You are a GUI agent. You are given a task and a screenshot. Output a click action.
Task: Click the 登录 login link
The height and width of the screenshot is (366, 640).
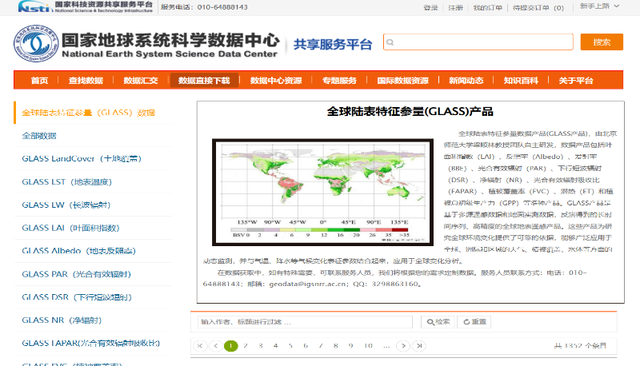click(x=431, y=7)
